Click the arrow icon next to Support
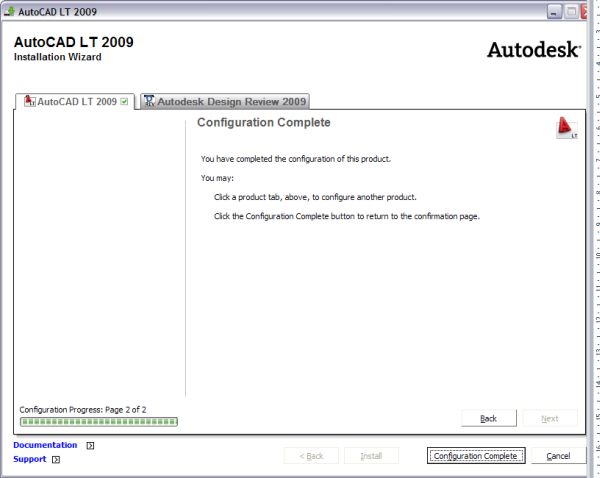This screenshot has width=600, height=478. (x=56, y=459)
